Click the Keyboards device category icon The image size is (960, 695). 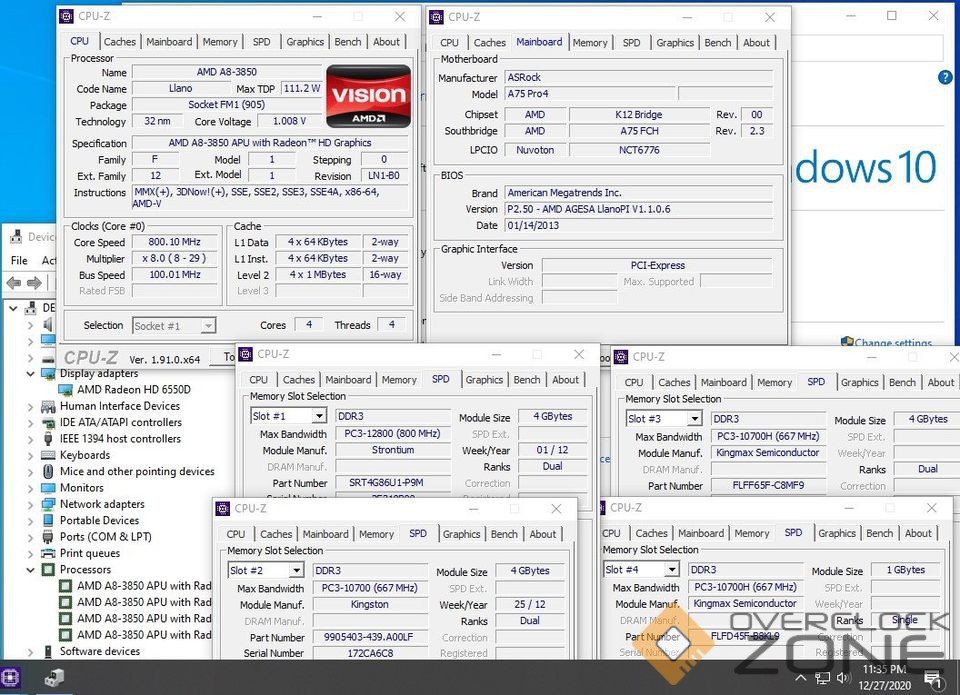[48, 455]
